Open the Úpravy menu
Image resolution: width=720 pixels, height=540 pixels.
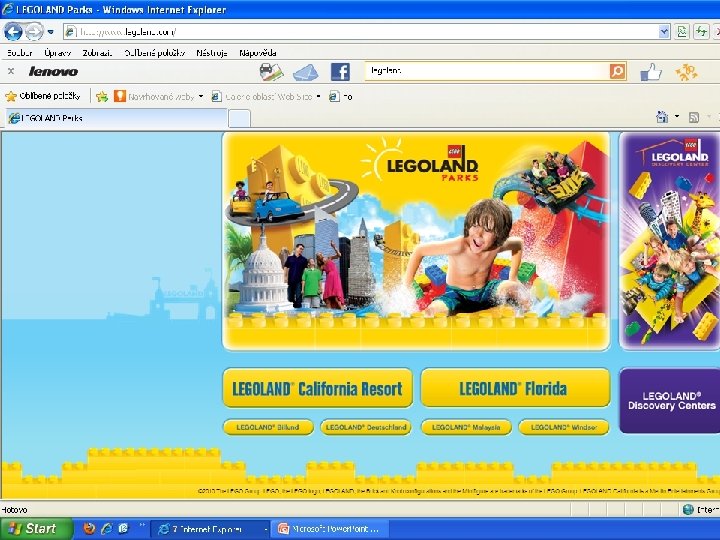[x=57, y=53]
